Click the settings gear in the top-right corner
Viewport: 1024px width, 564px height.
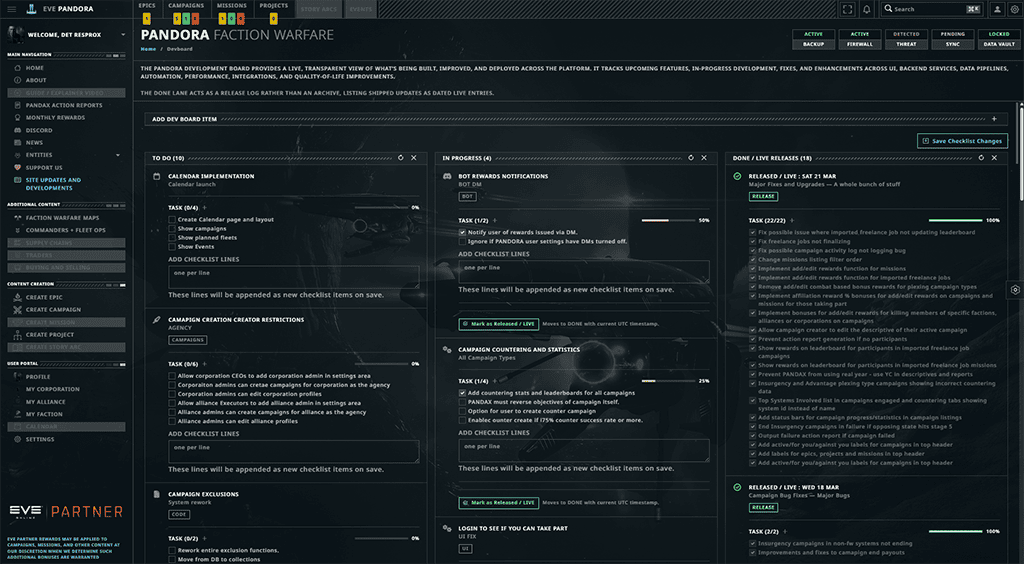[x=1015, y=9]
